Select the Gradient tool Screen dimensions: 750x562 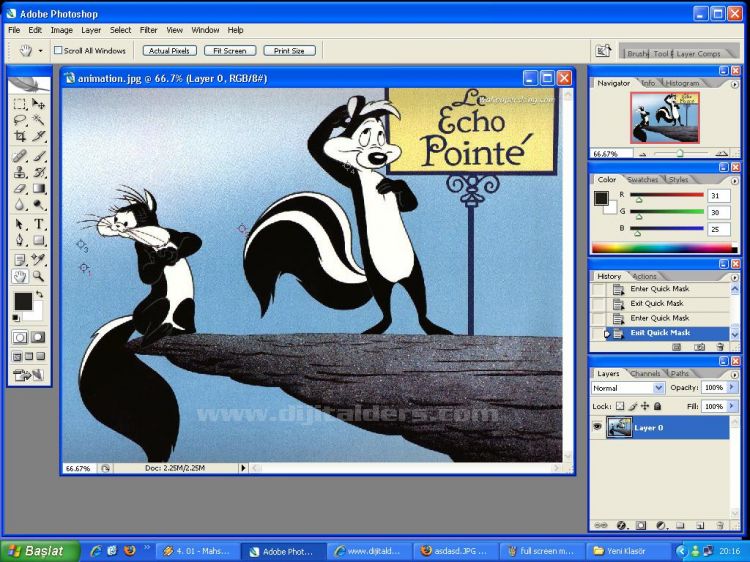(38, 188)
